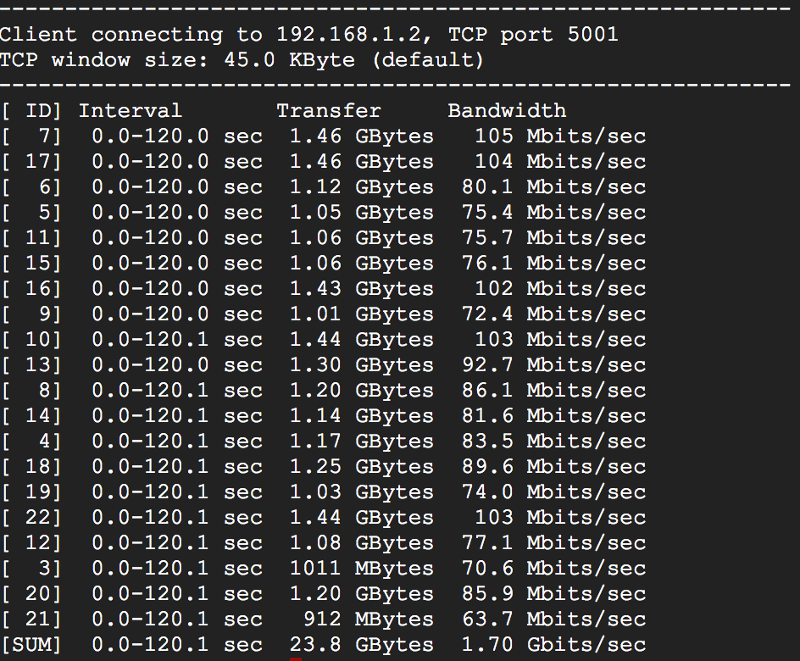Screen dimensions: 800x661
Task: Click the 1.70 Gbits/sec total bandwidth
Action: tap(554, 645)
